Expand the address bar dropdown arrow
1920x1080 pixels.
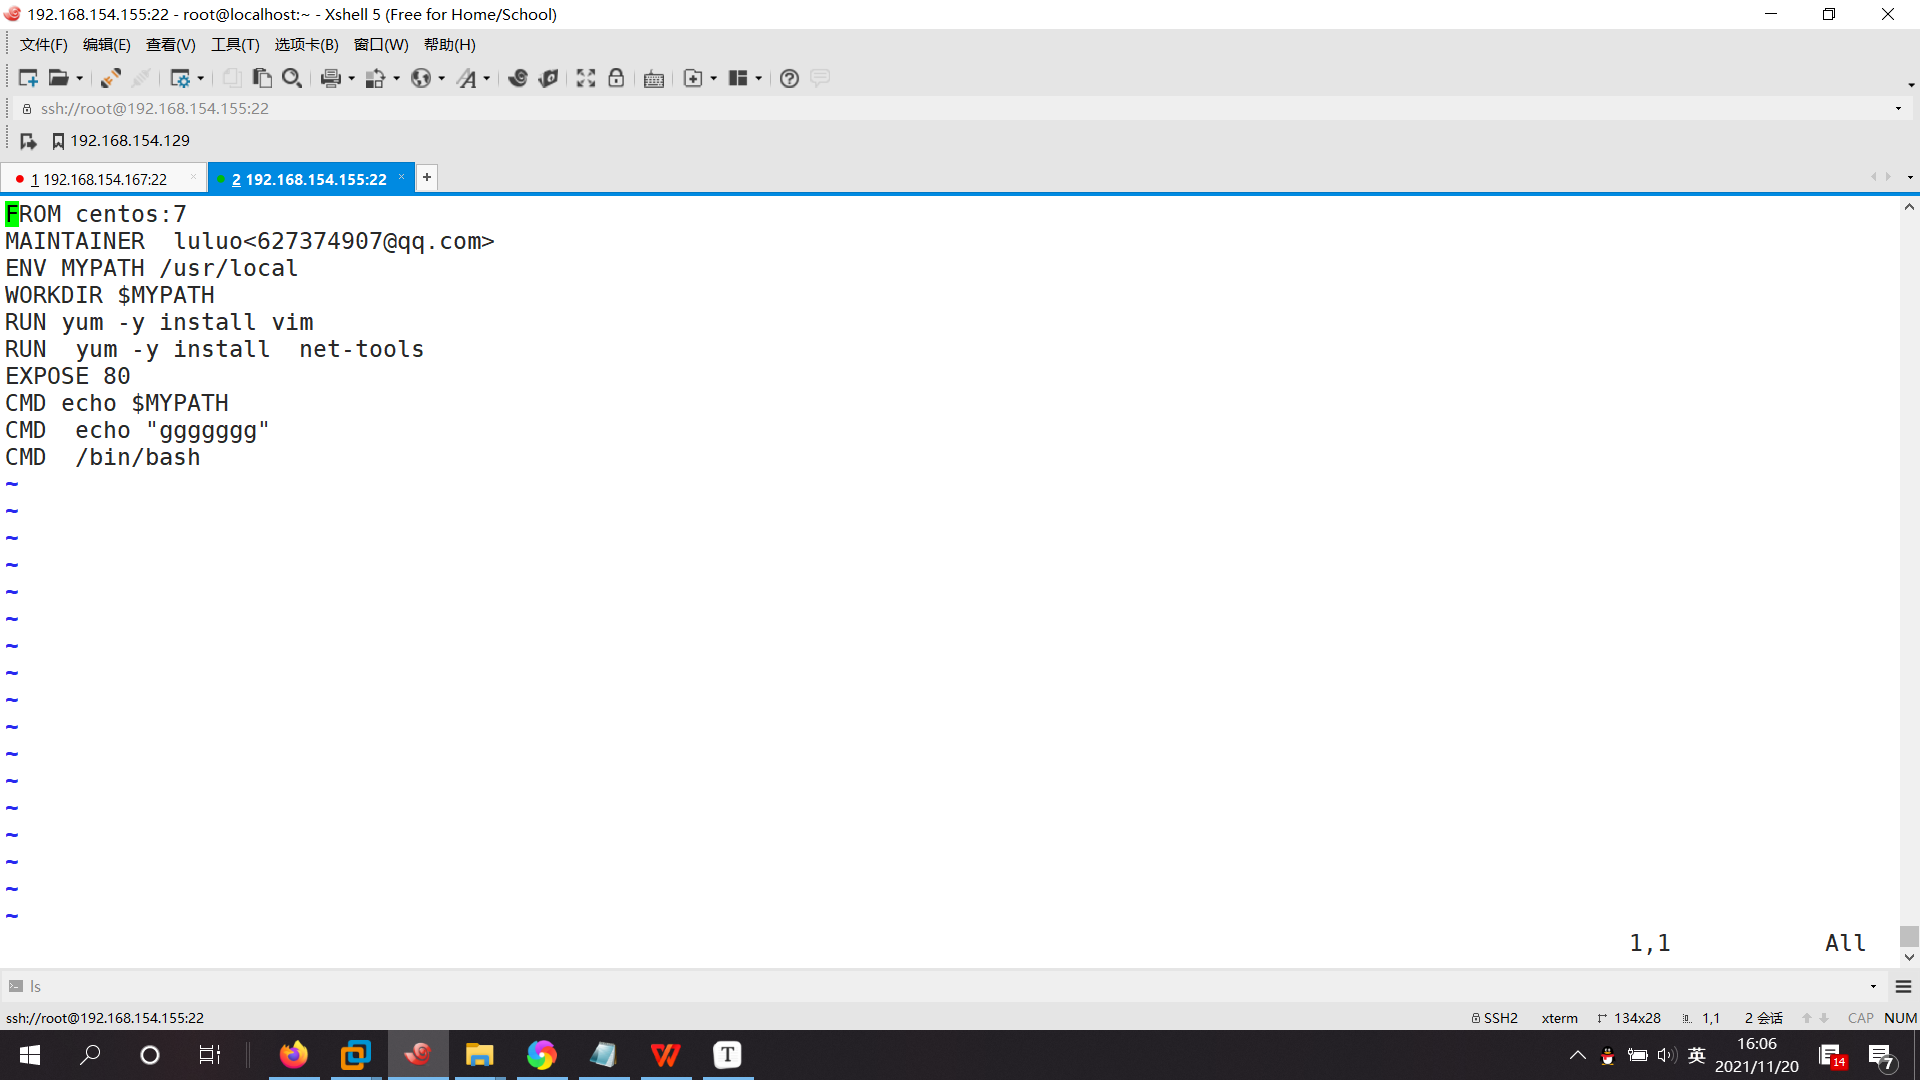[x=1898, y=108]
